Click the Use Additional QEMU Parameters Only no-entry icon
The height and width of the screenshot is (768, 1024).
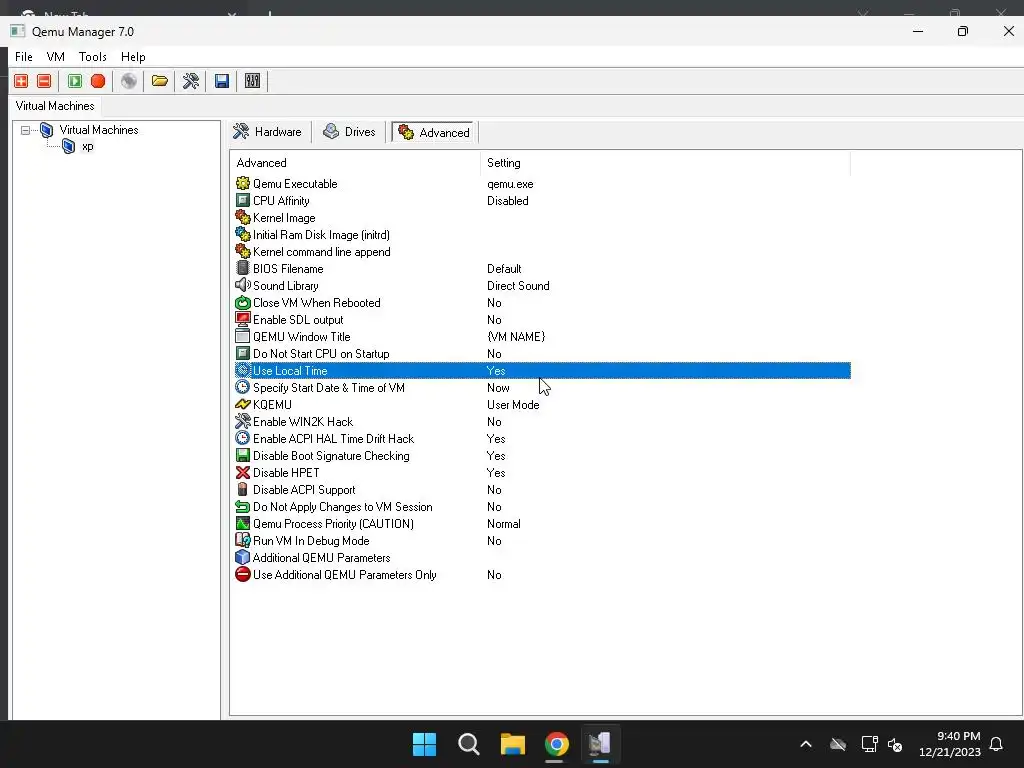(243, 574)
